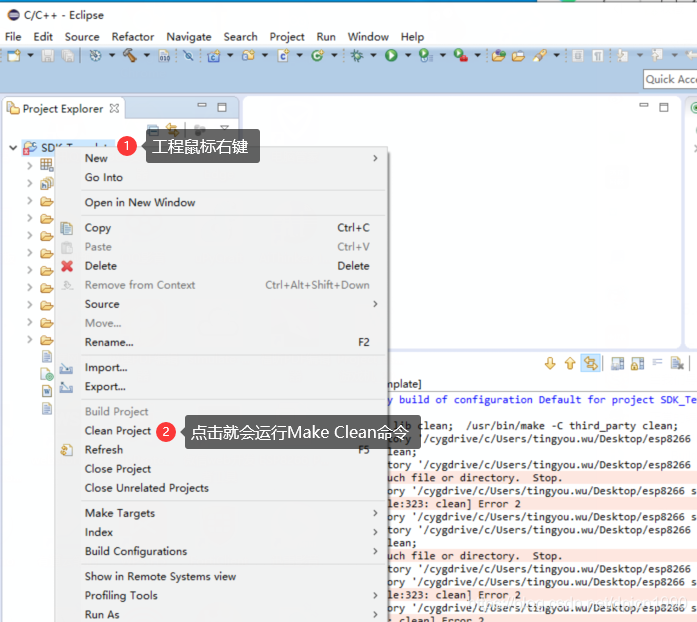
Task: Click the Open Type icon
Action: [499, 56]
